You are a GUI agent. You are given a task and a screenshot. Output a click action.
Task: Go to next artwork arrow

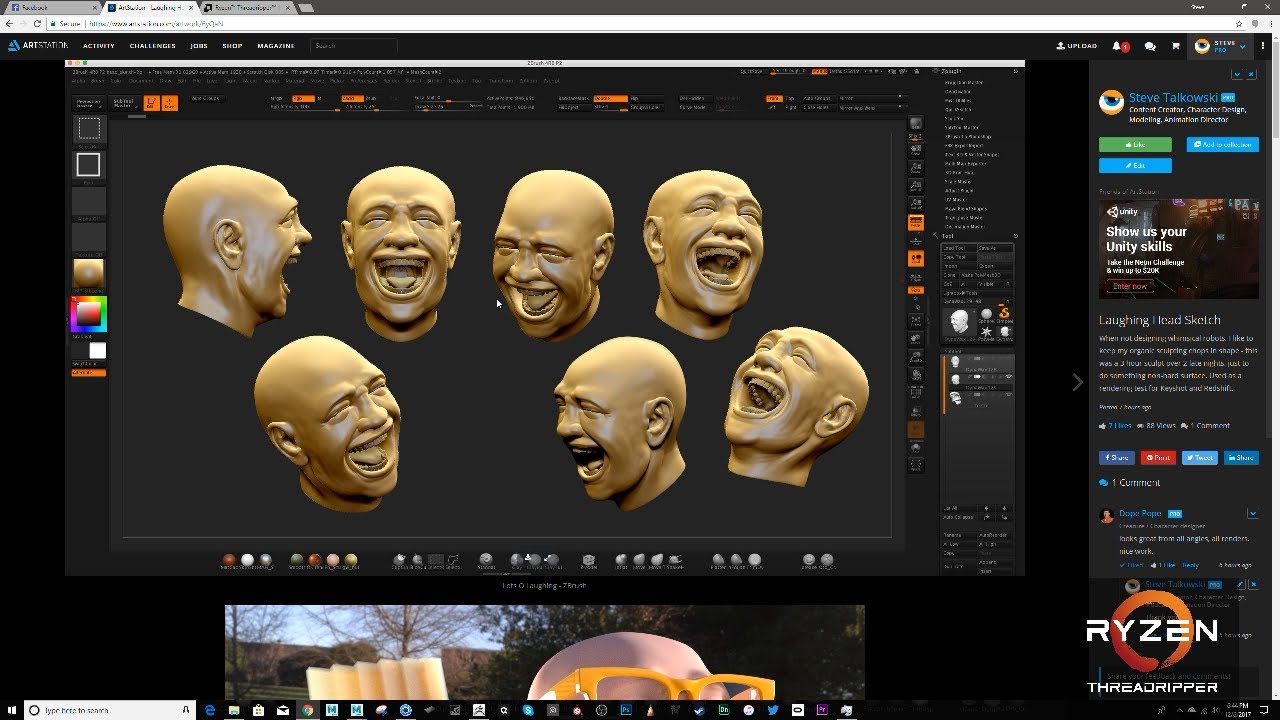pyautogui.click(x=1077, y=382)
